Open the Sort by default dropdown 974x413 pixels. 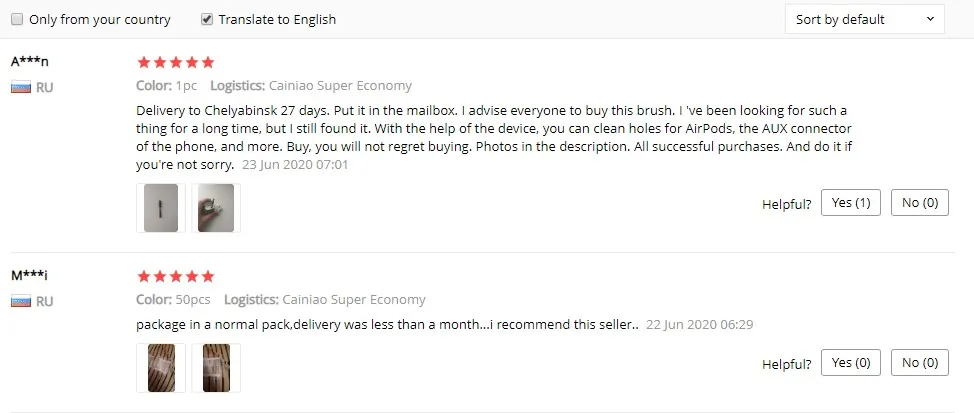pos(865,19)
